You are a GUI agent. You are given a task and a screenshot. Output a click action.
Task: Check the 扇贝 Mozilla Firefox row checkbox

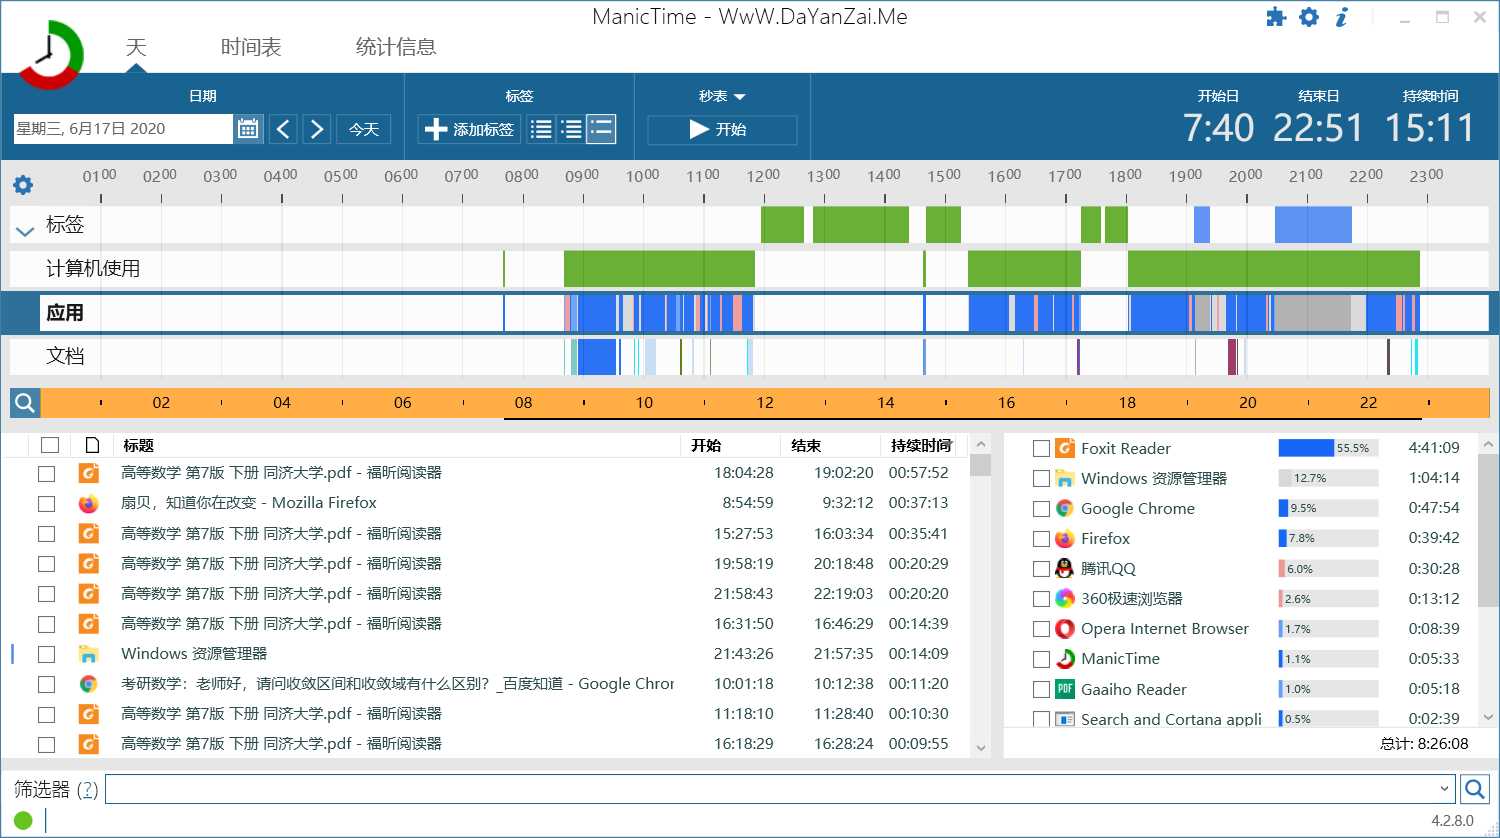pyautogui.click(x=46, y=503)
